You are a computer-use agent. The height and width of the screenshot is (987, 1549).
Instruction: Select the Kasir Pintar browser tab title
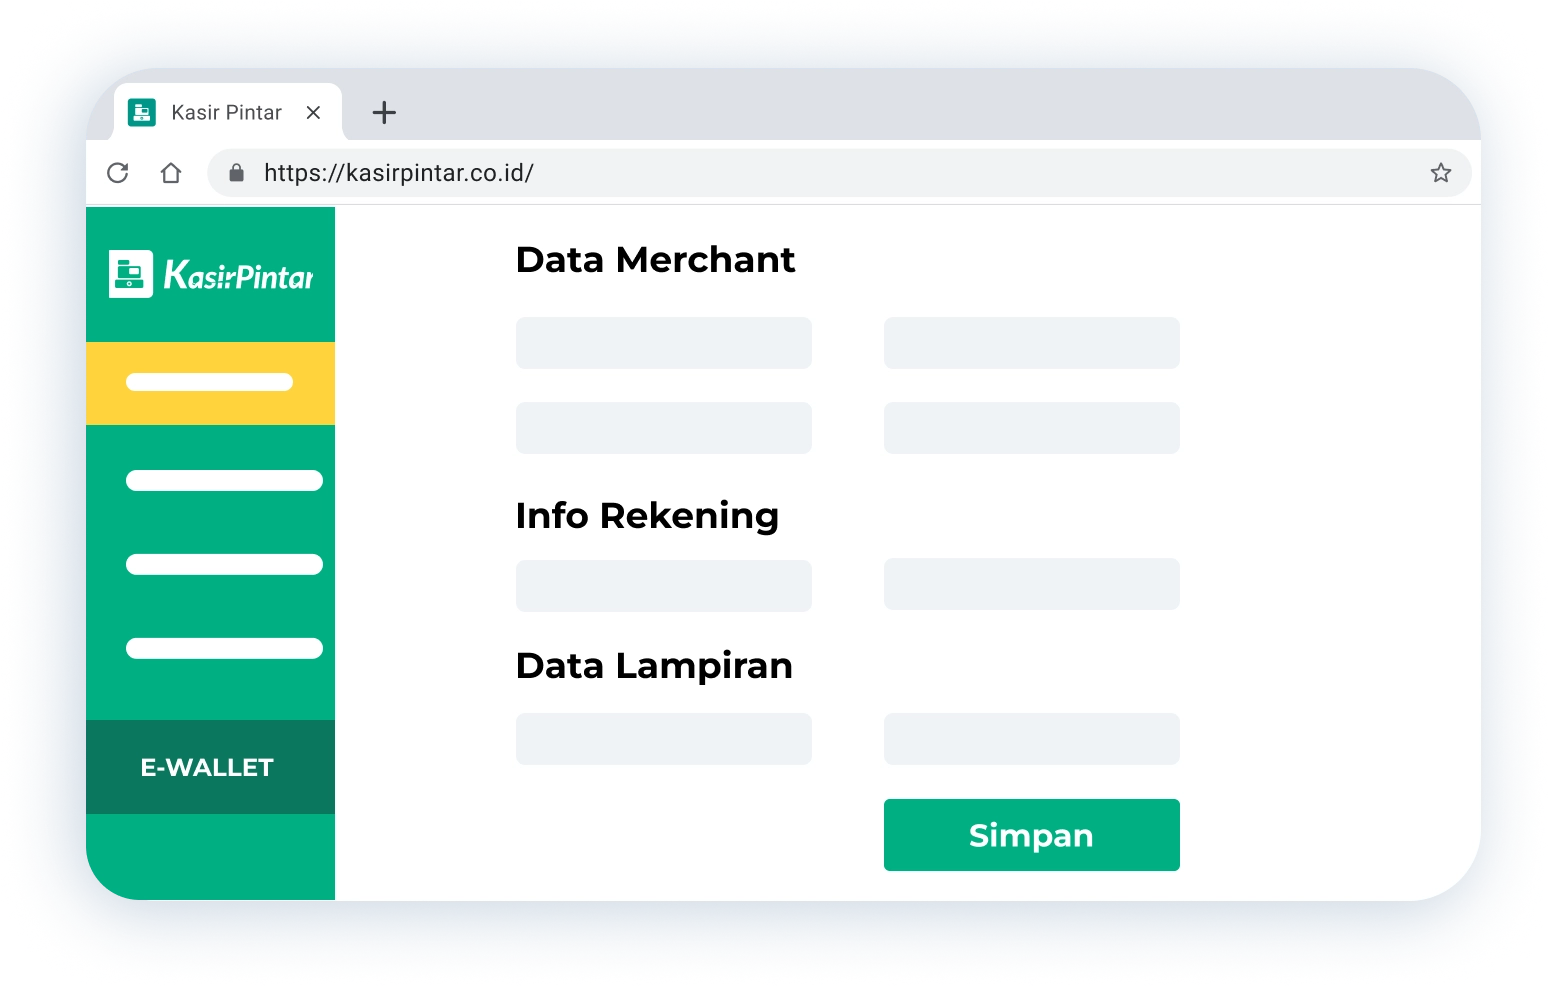(x=226, y=113)
